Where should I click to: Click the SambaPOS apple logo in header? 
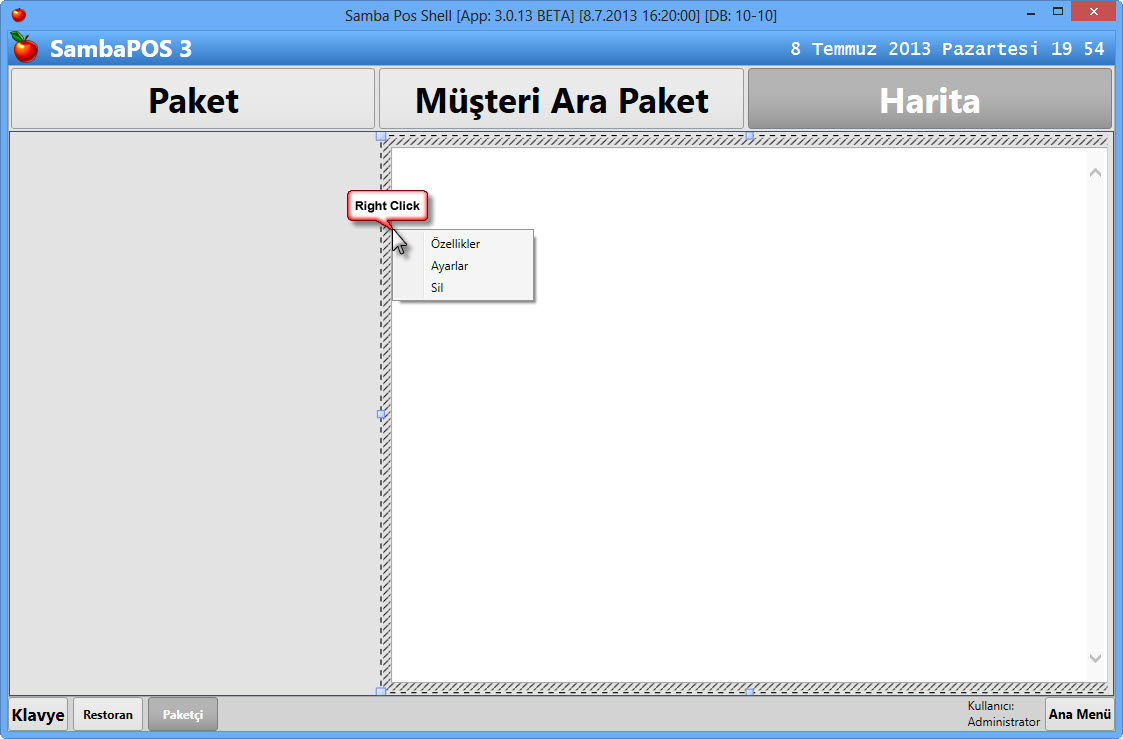click(x=24, y=48)
